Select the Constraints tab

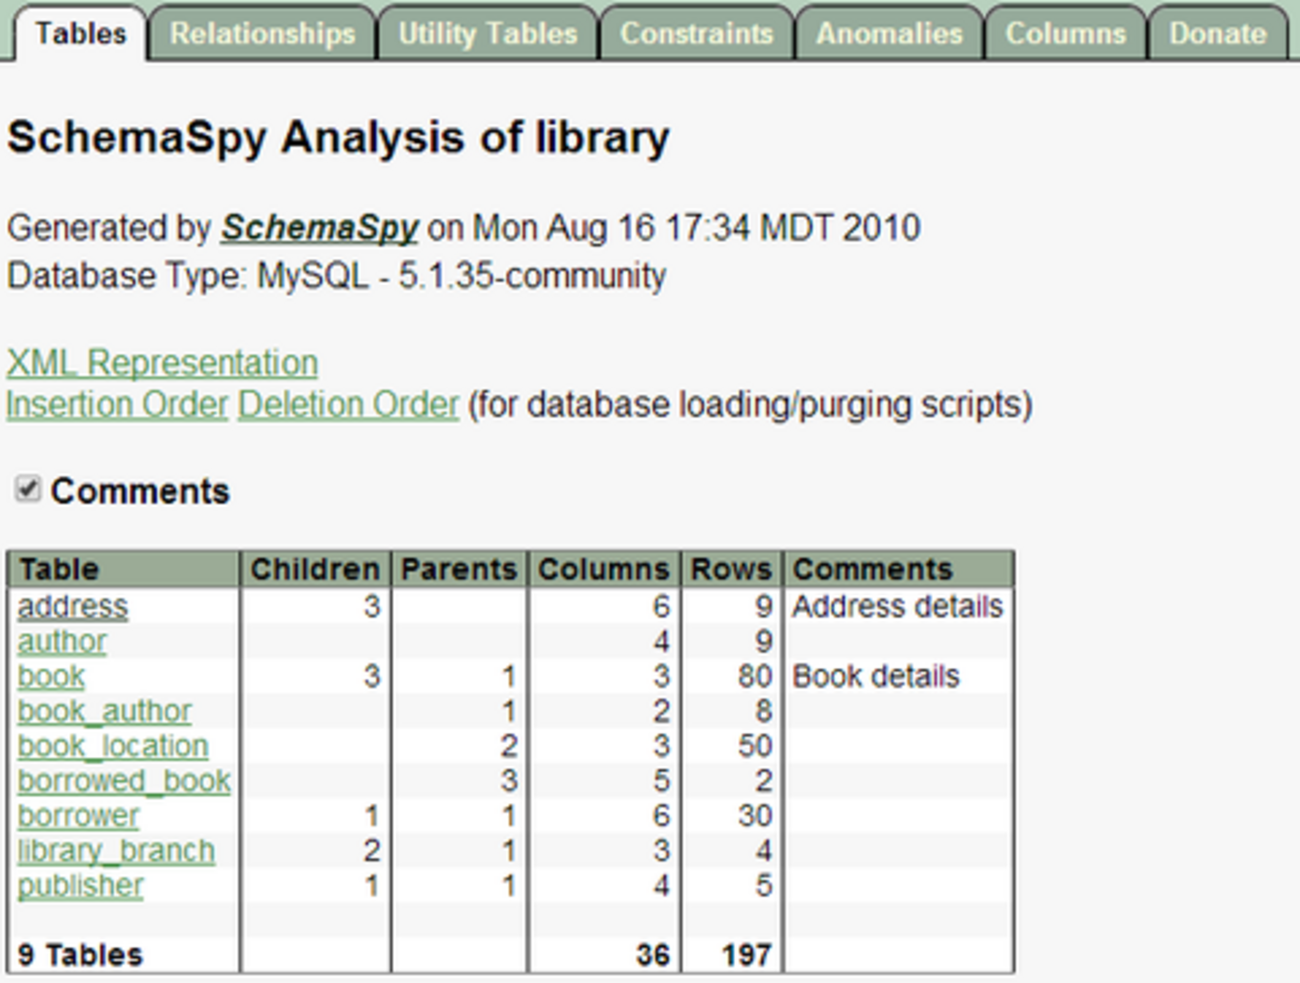(697, 33)
